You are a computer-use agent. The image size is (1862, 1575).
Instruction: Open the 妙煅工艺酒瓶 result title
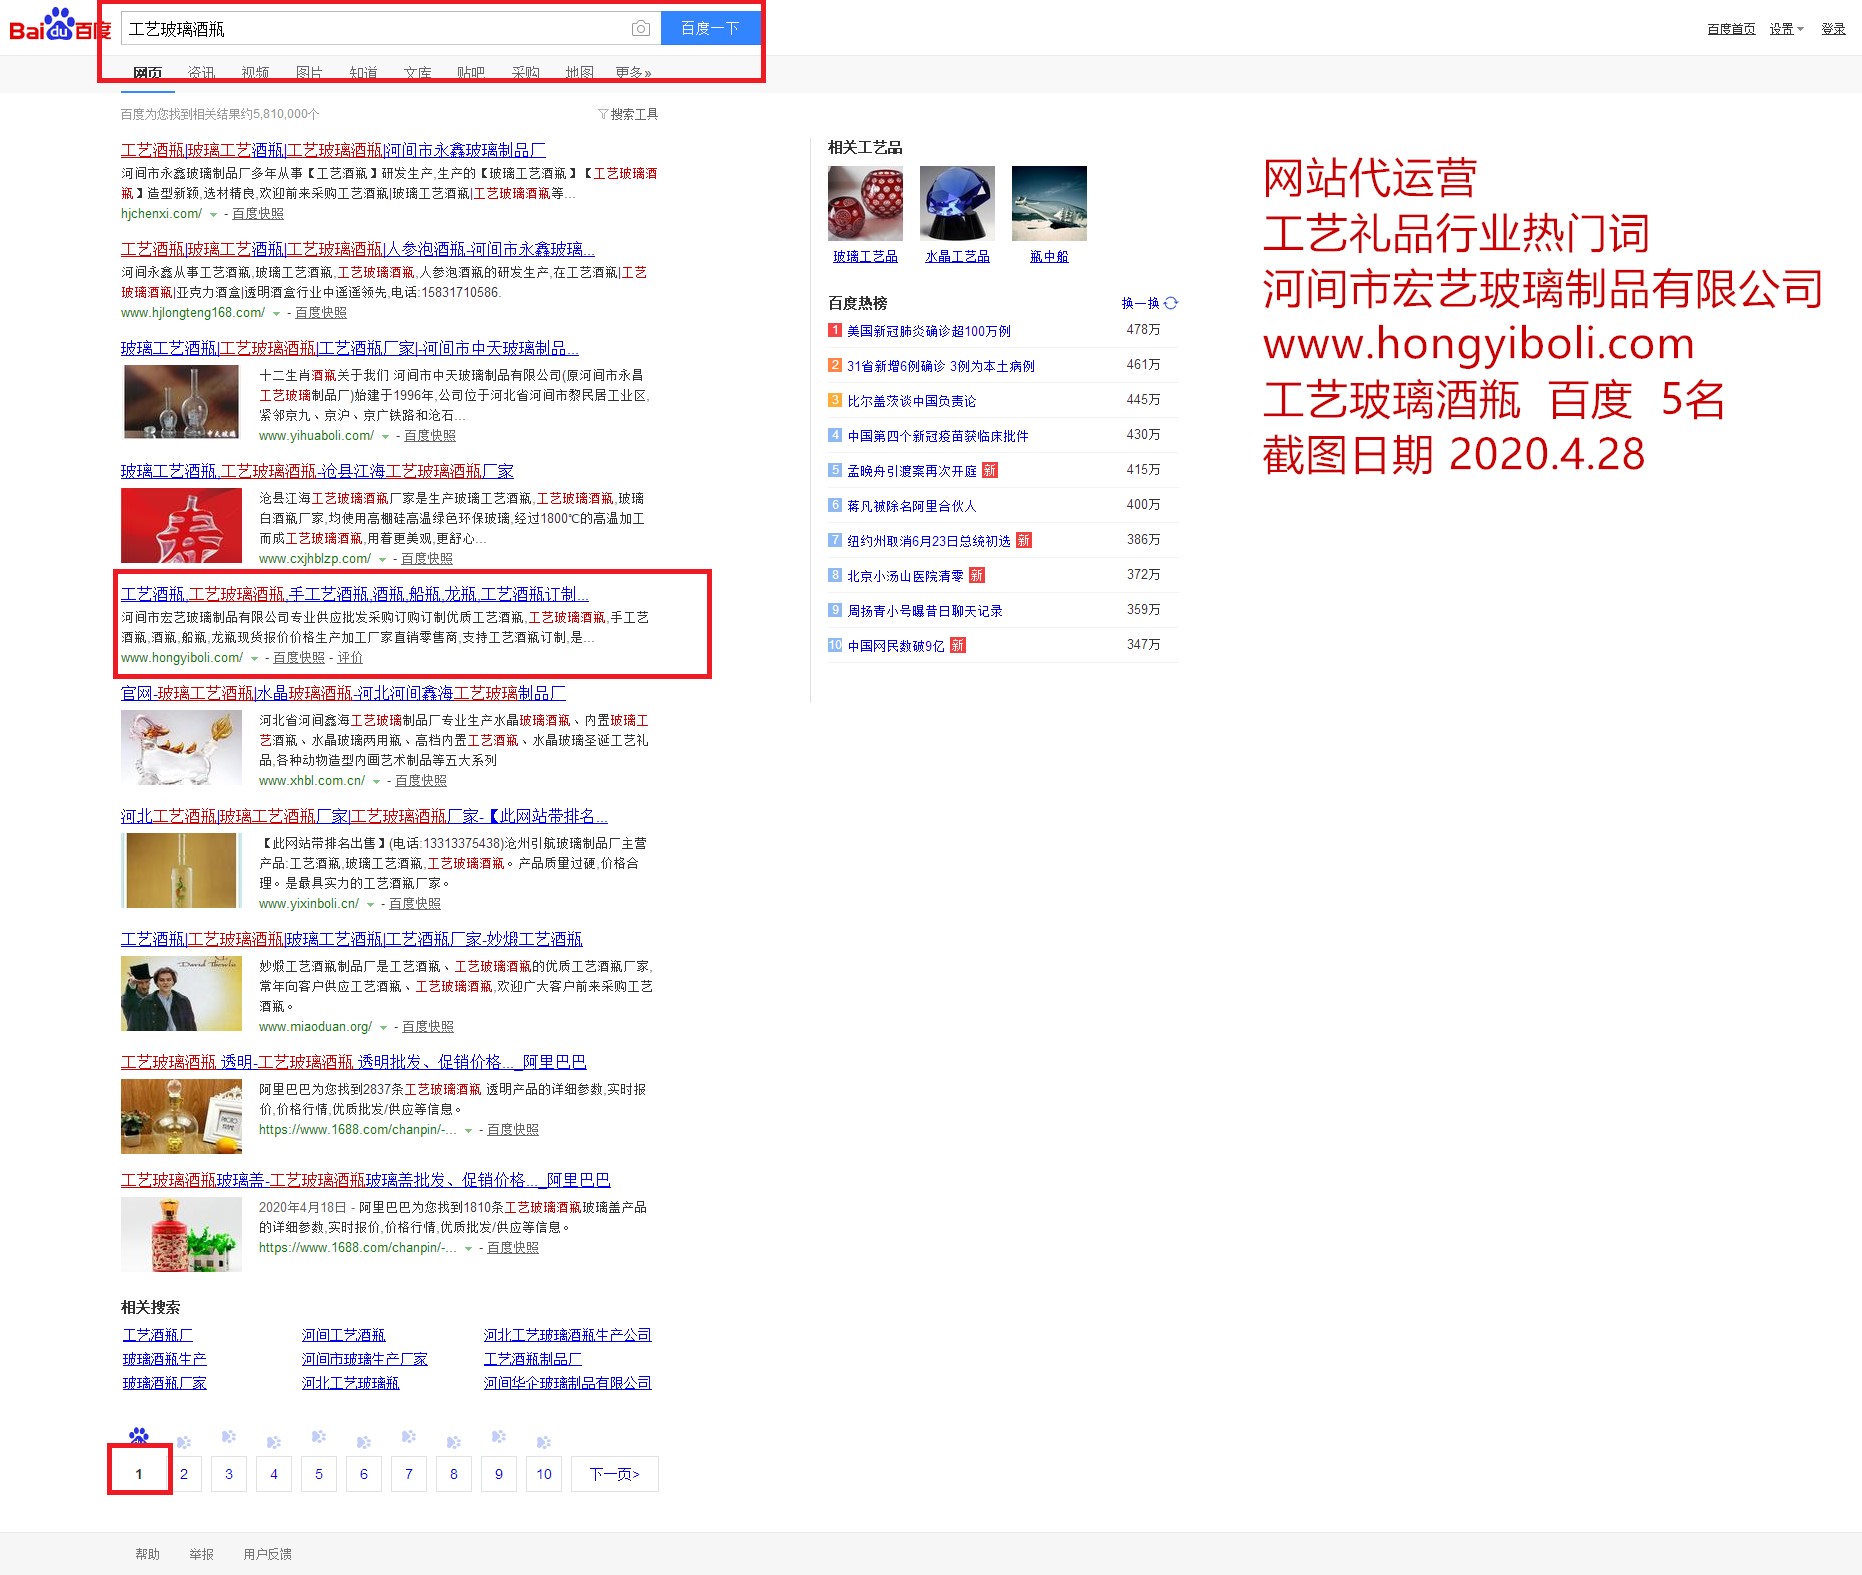point(351,939)
